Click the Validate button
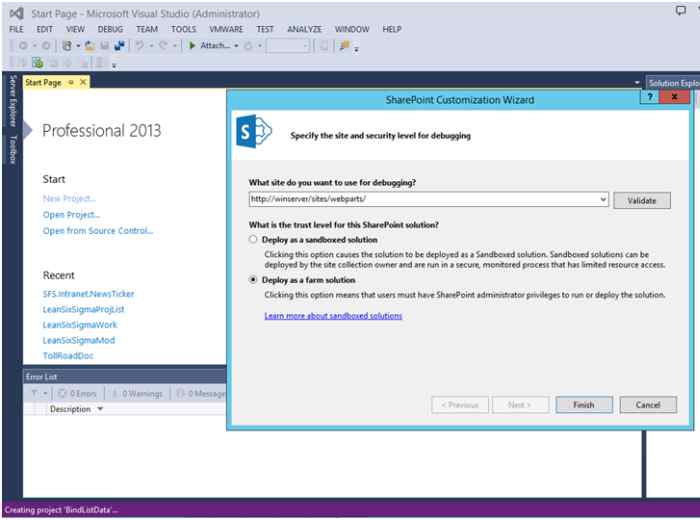The width and height of the screenshot is (700, 520). click(642, 200)
